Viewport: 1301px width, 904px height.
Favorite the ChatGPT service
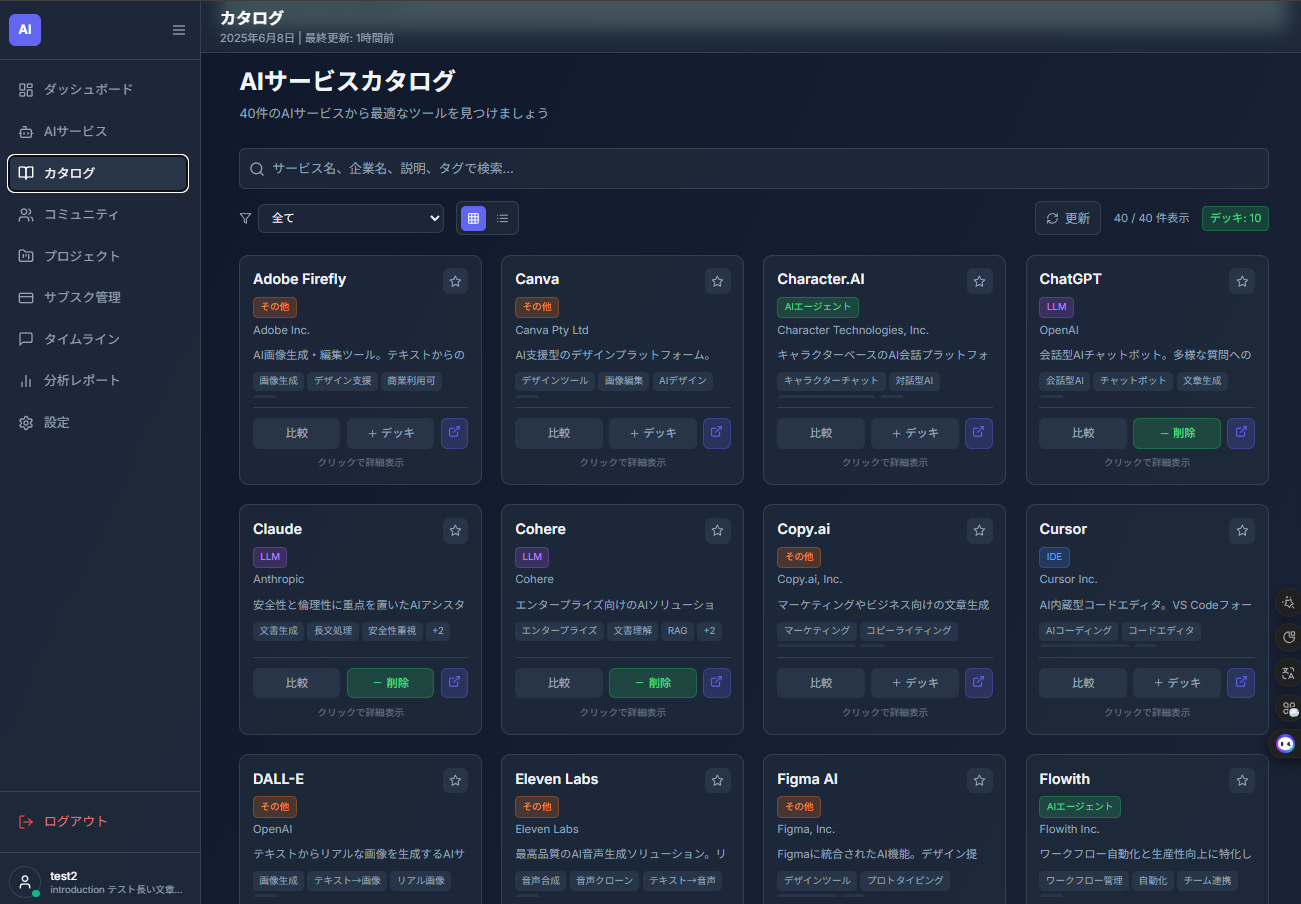point(1242,281)
